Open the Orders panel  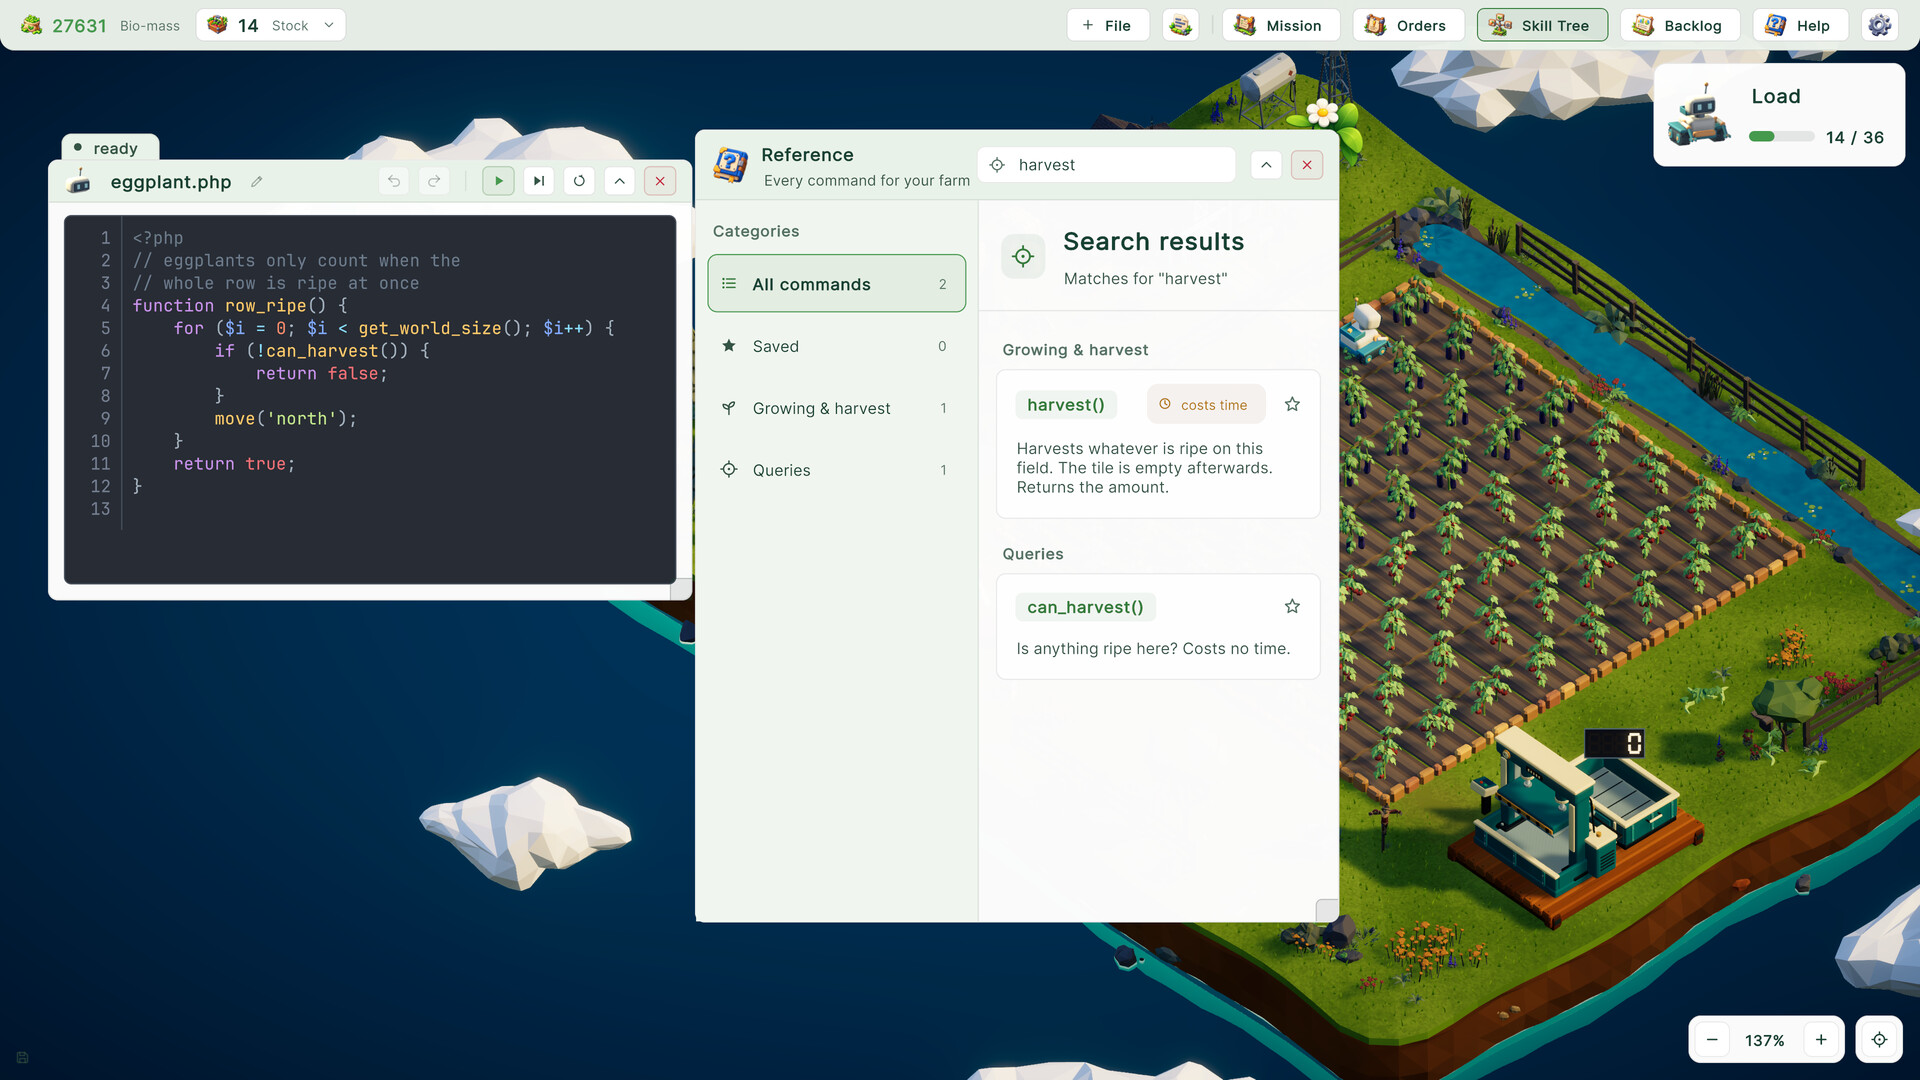coord(1408,25)
